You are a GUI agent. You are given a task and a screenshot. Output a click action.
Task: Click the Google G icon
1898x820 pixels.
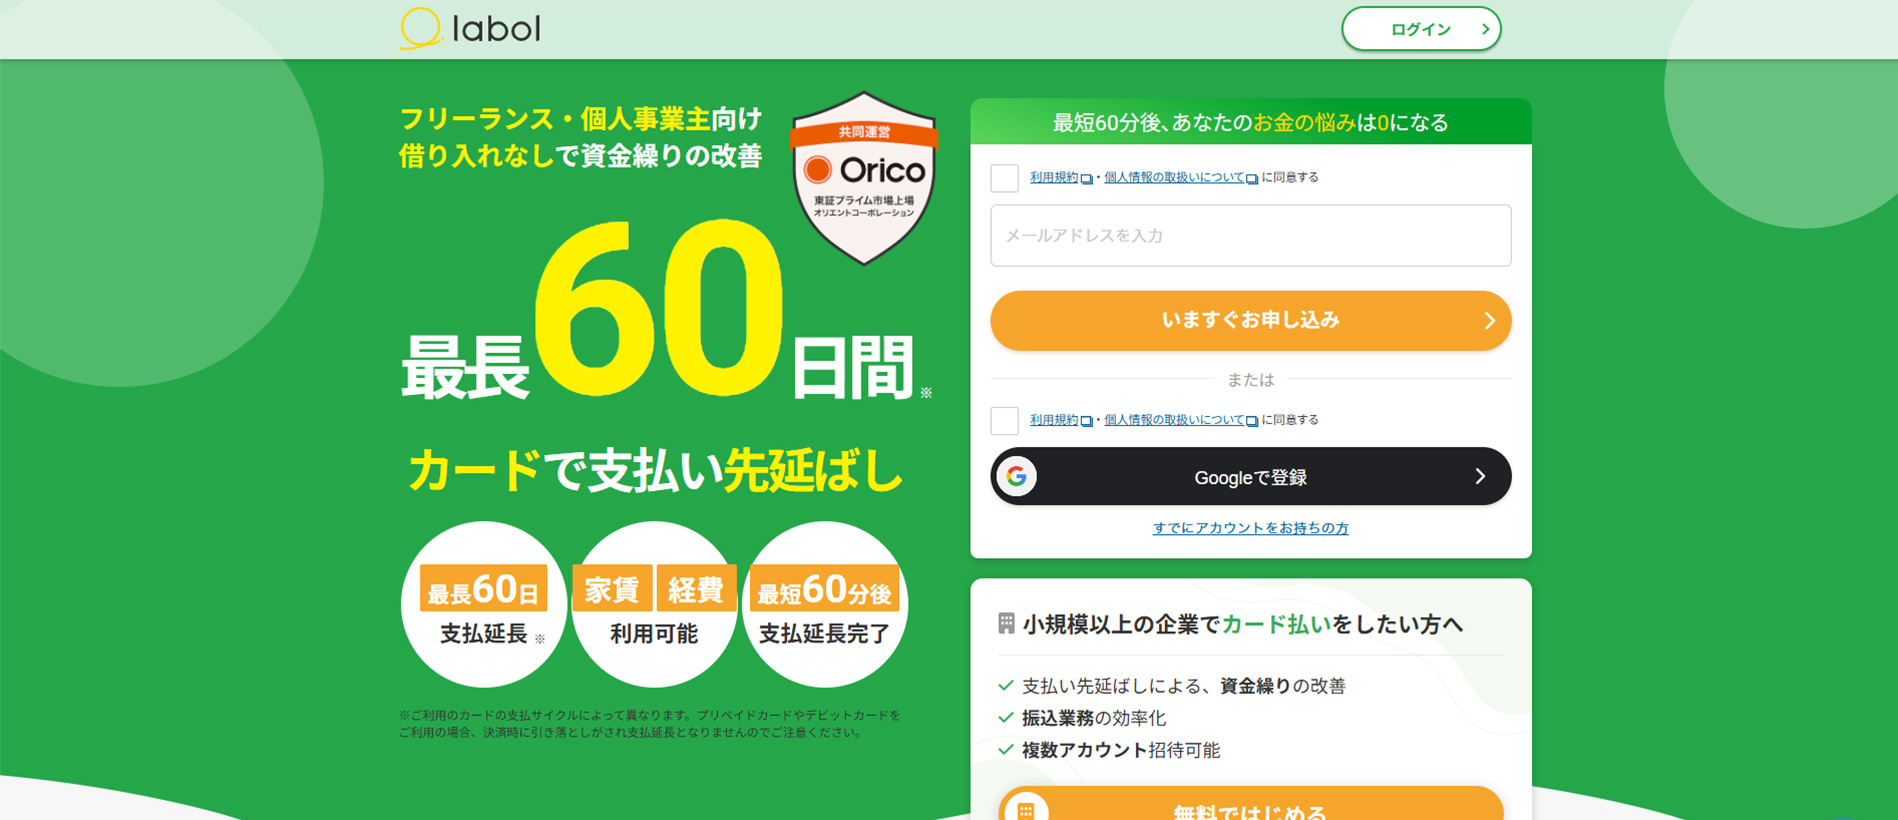coord(1017,477)
